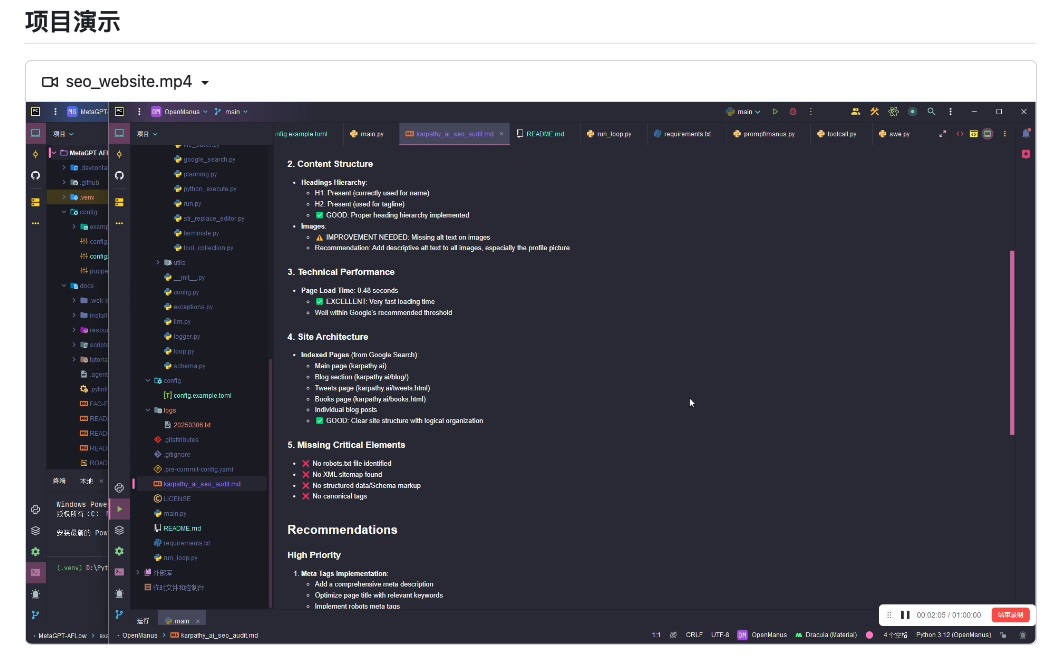The height and width of the screenshot is (665, 1055).
Task: Open the GitHub tool window icon
Action: tap(119, 175)
